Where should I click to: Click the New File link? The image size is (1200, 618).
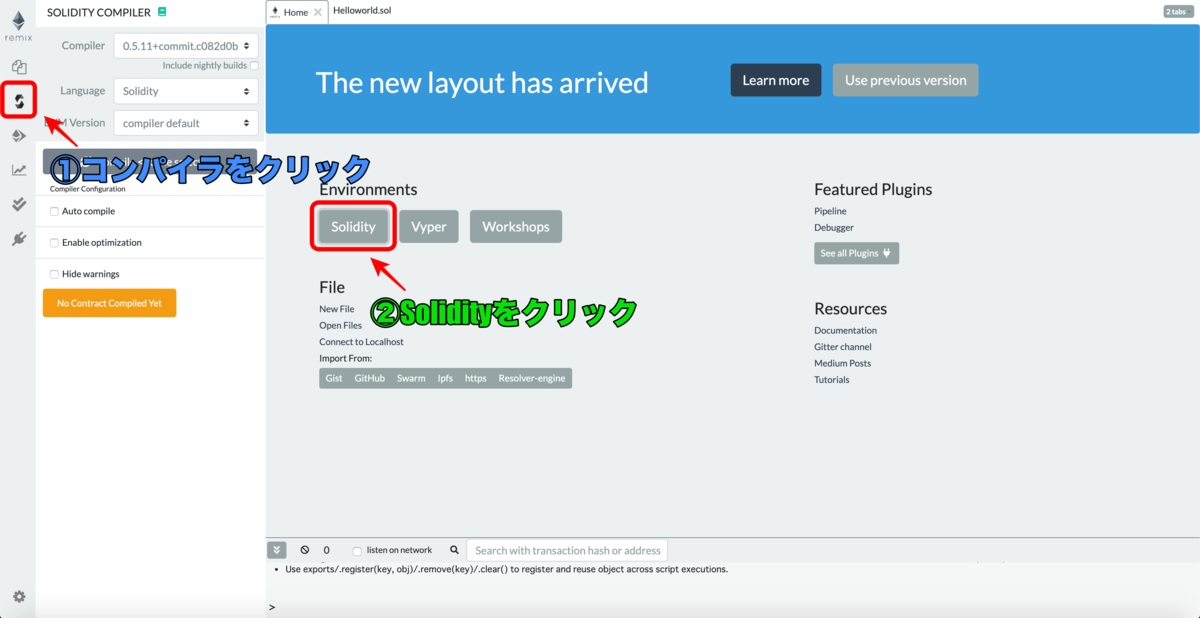click(337, 309)
